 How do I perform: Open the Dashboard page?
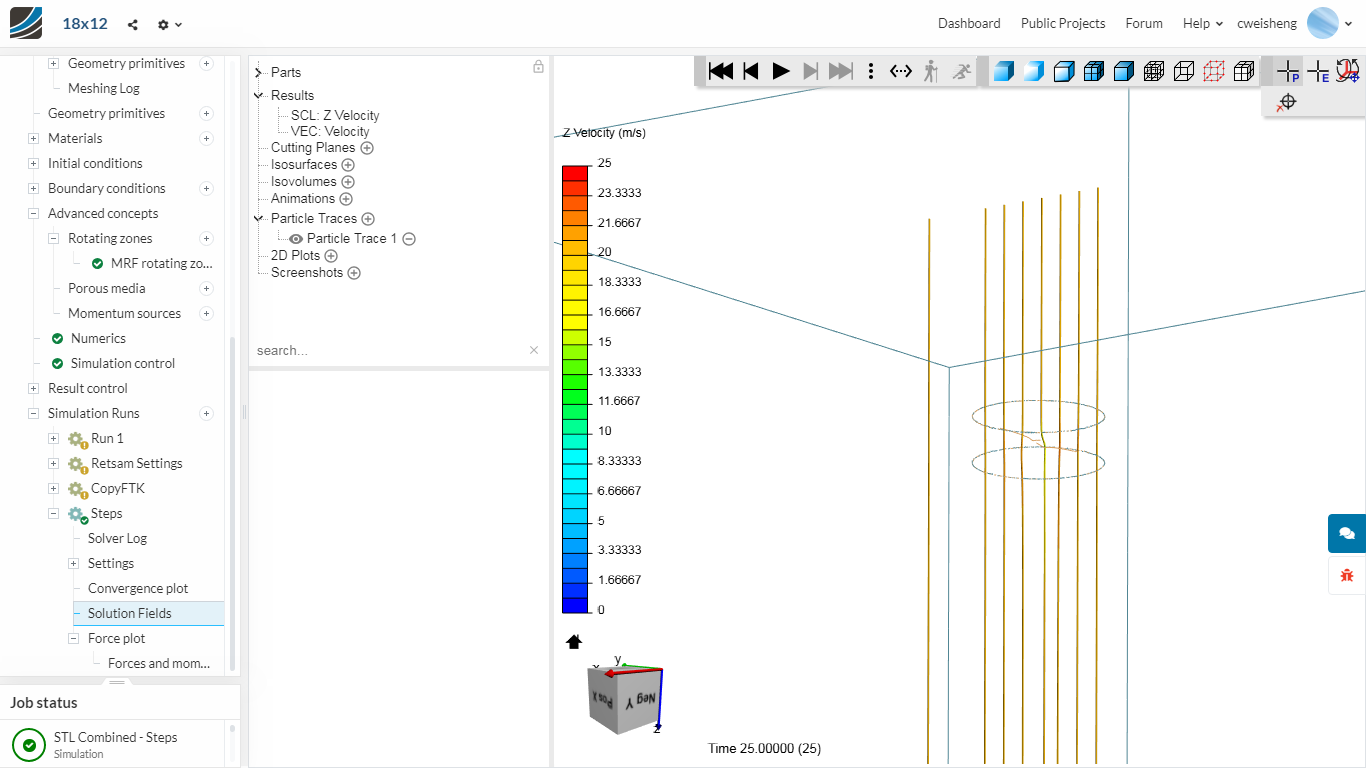[x=968, y=23]
